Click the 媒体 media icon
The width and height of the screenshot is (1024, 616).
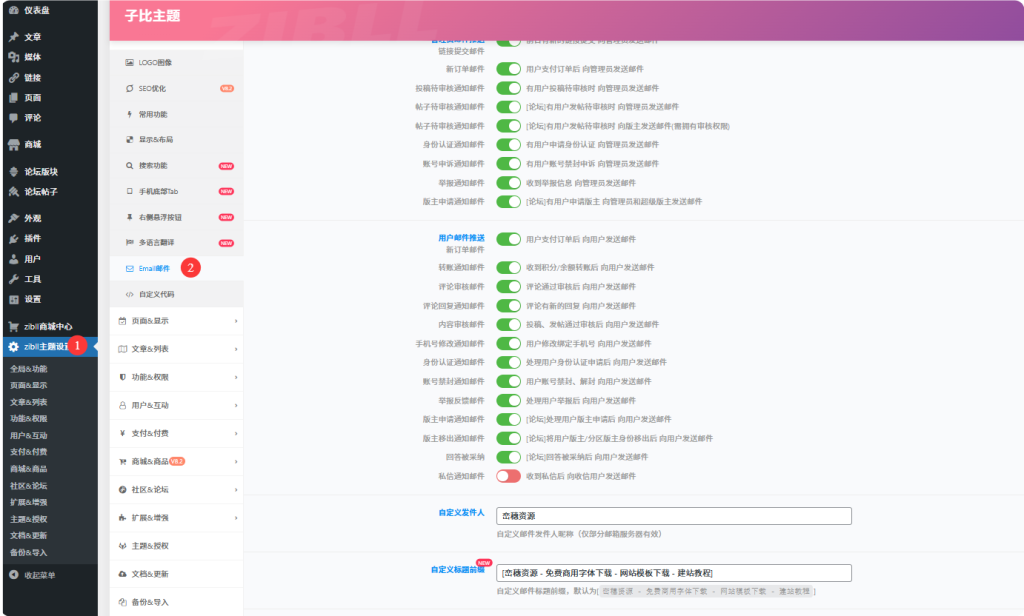pyautogui.click(x=14, y=57)
